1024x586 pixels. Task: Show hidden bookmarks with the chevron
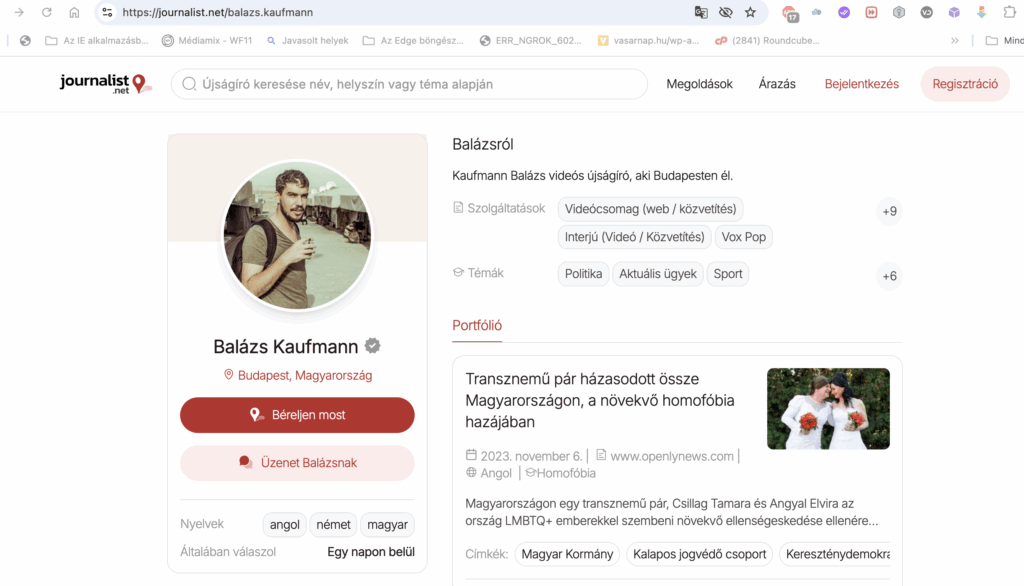(955, 41)
